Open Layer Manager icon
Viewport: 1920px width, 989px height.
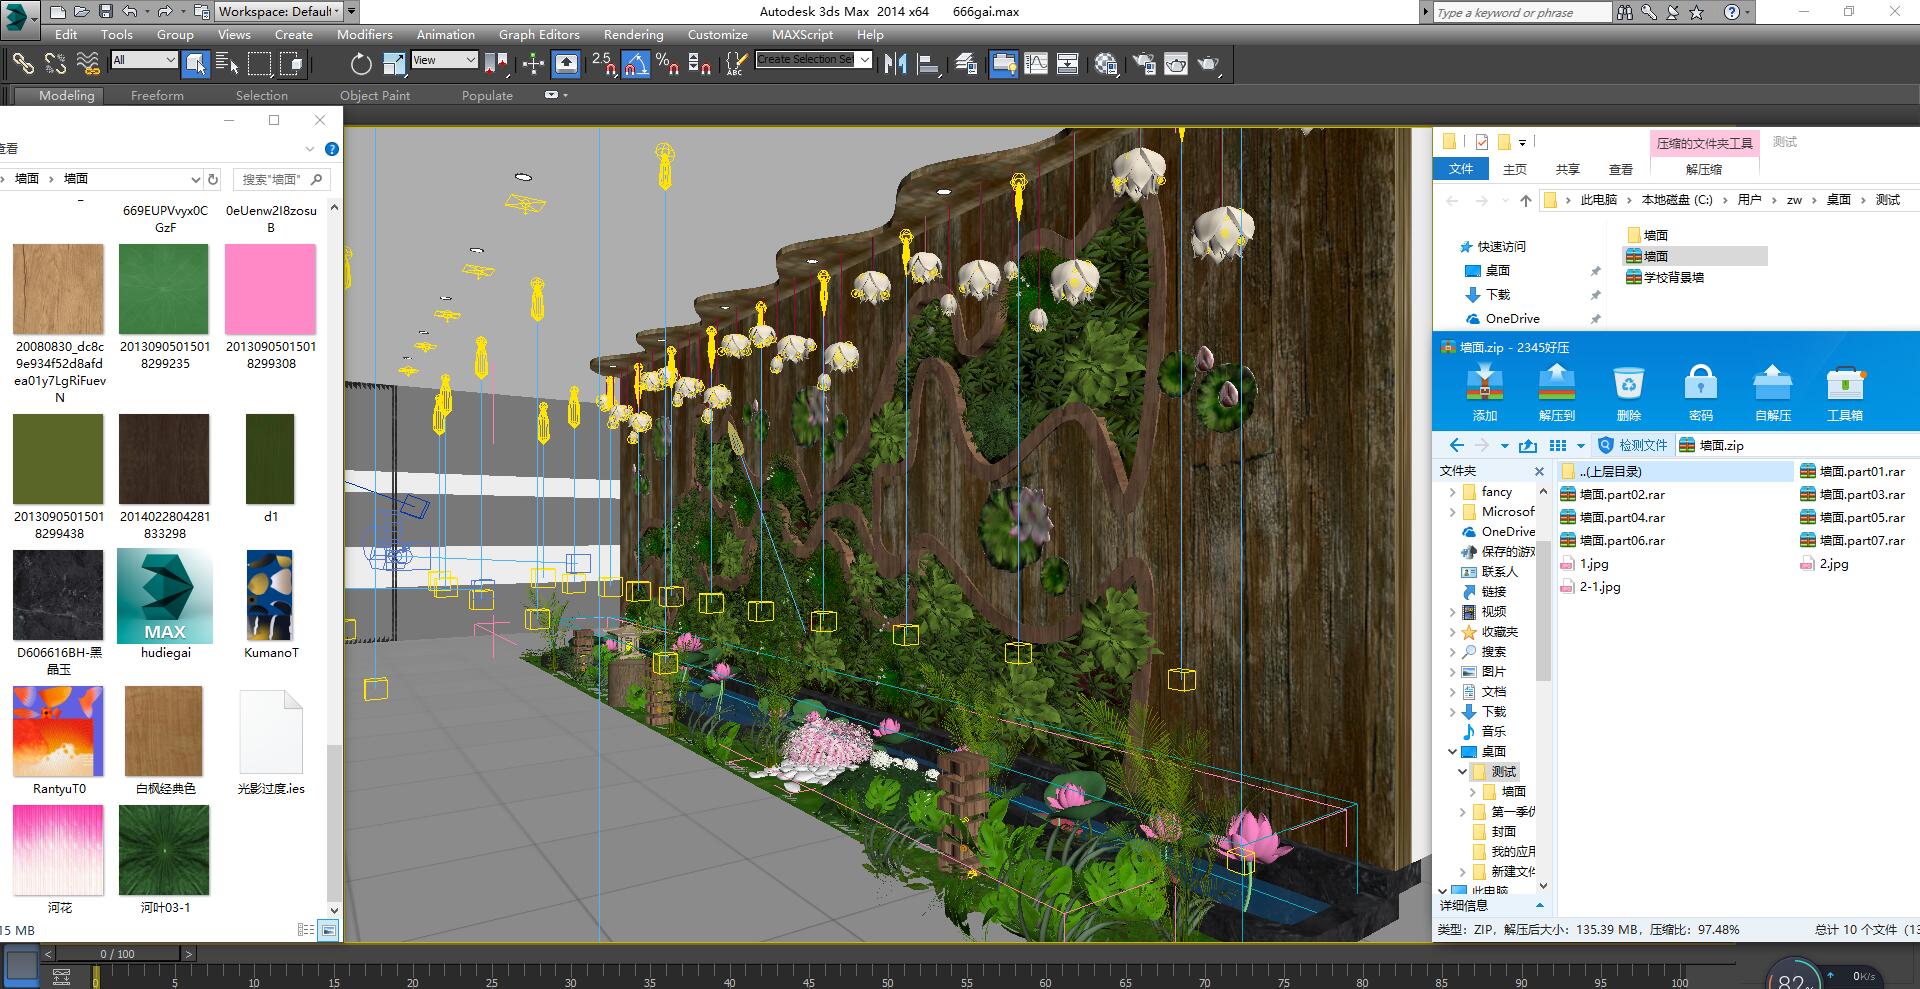pyautogui.click(x=966, y=64)
